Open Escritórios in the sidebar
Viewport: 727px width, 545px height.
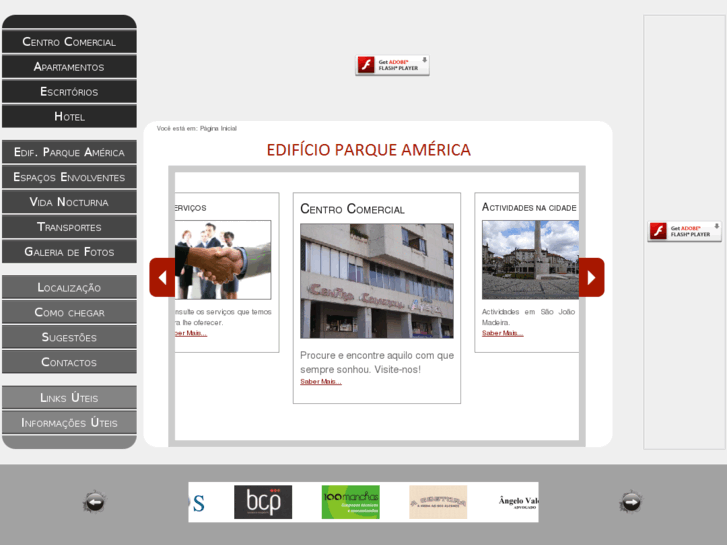(x=69, y=91)
